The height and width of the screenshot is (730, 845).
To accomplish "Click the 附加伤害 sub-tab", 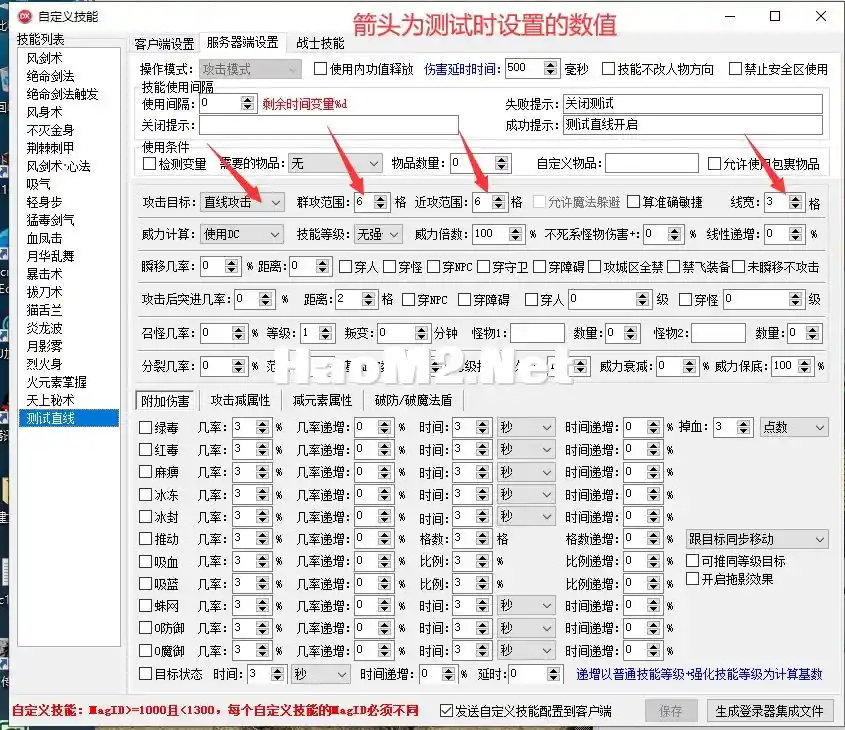I will (165, 401).
